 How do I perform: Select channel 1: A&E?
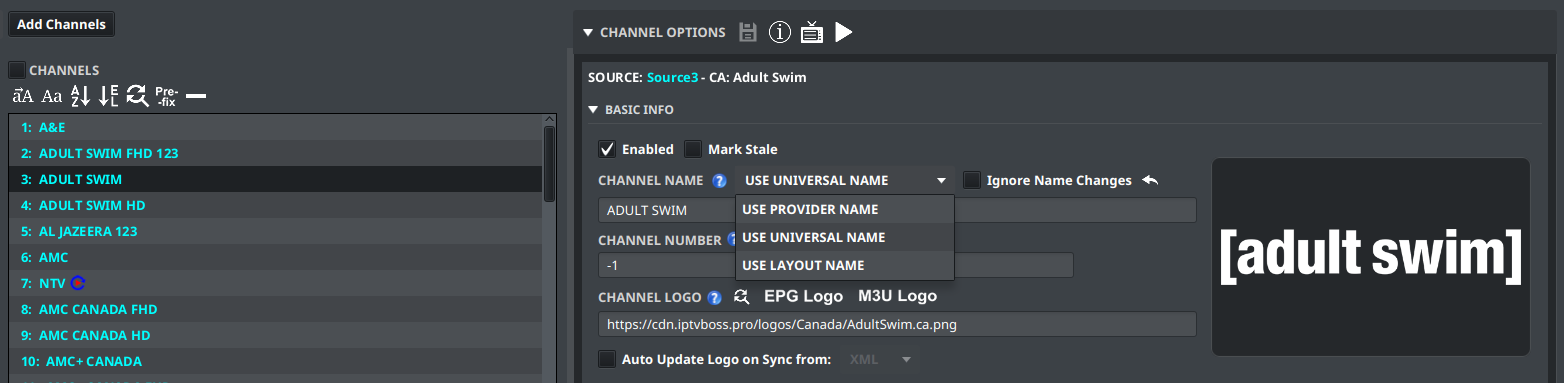coord(275,128)
